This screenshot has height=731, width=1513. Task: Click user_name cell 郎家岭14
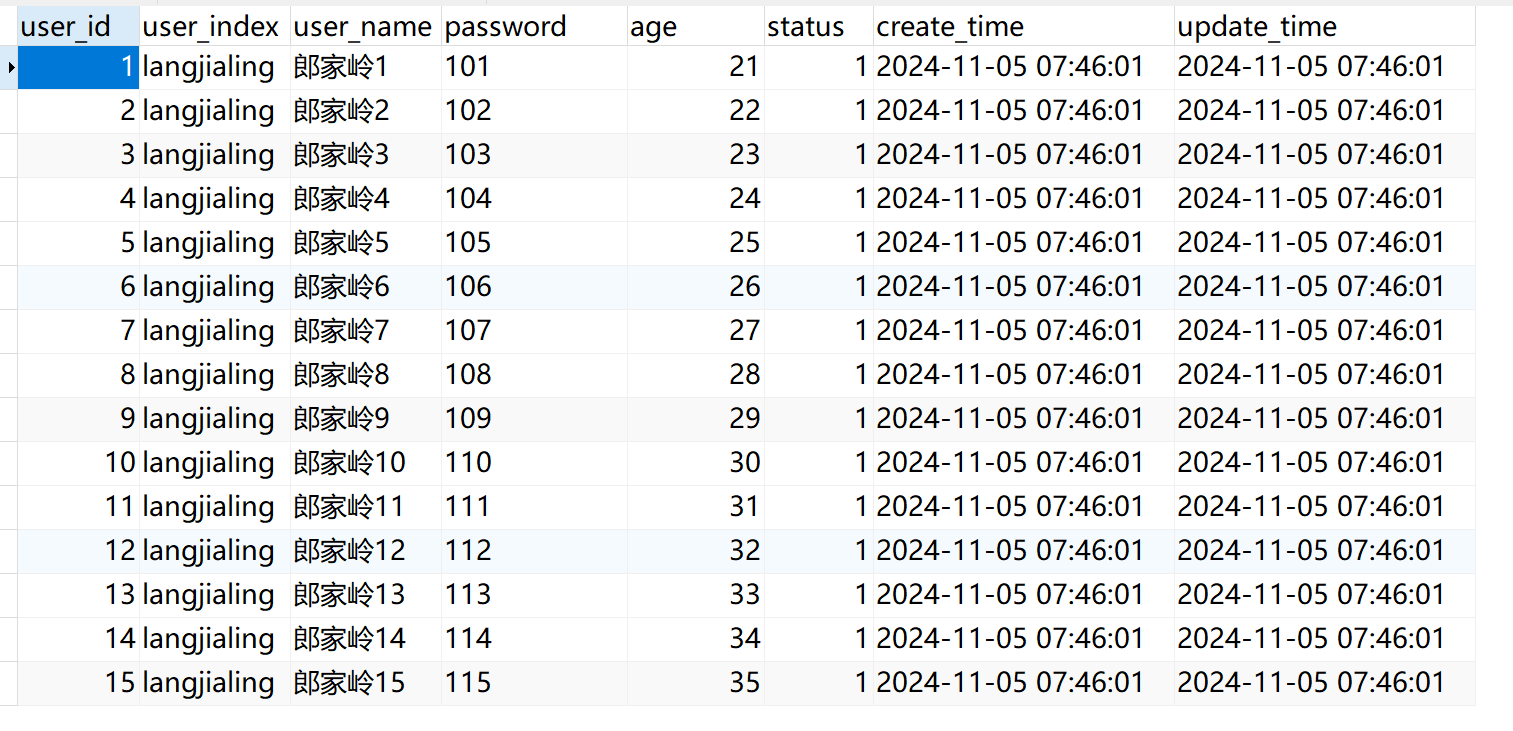[366, 639]
